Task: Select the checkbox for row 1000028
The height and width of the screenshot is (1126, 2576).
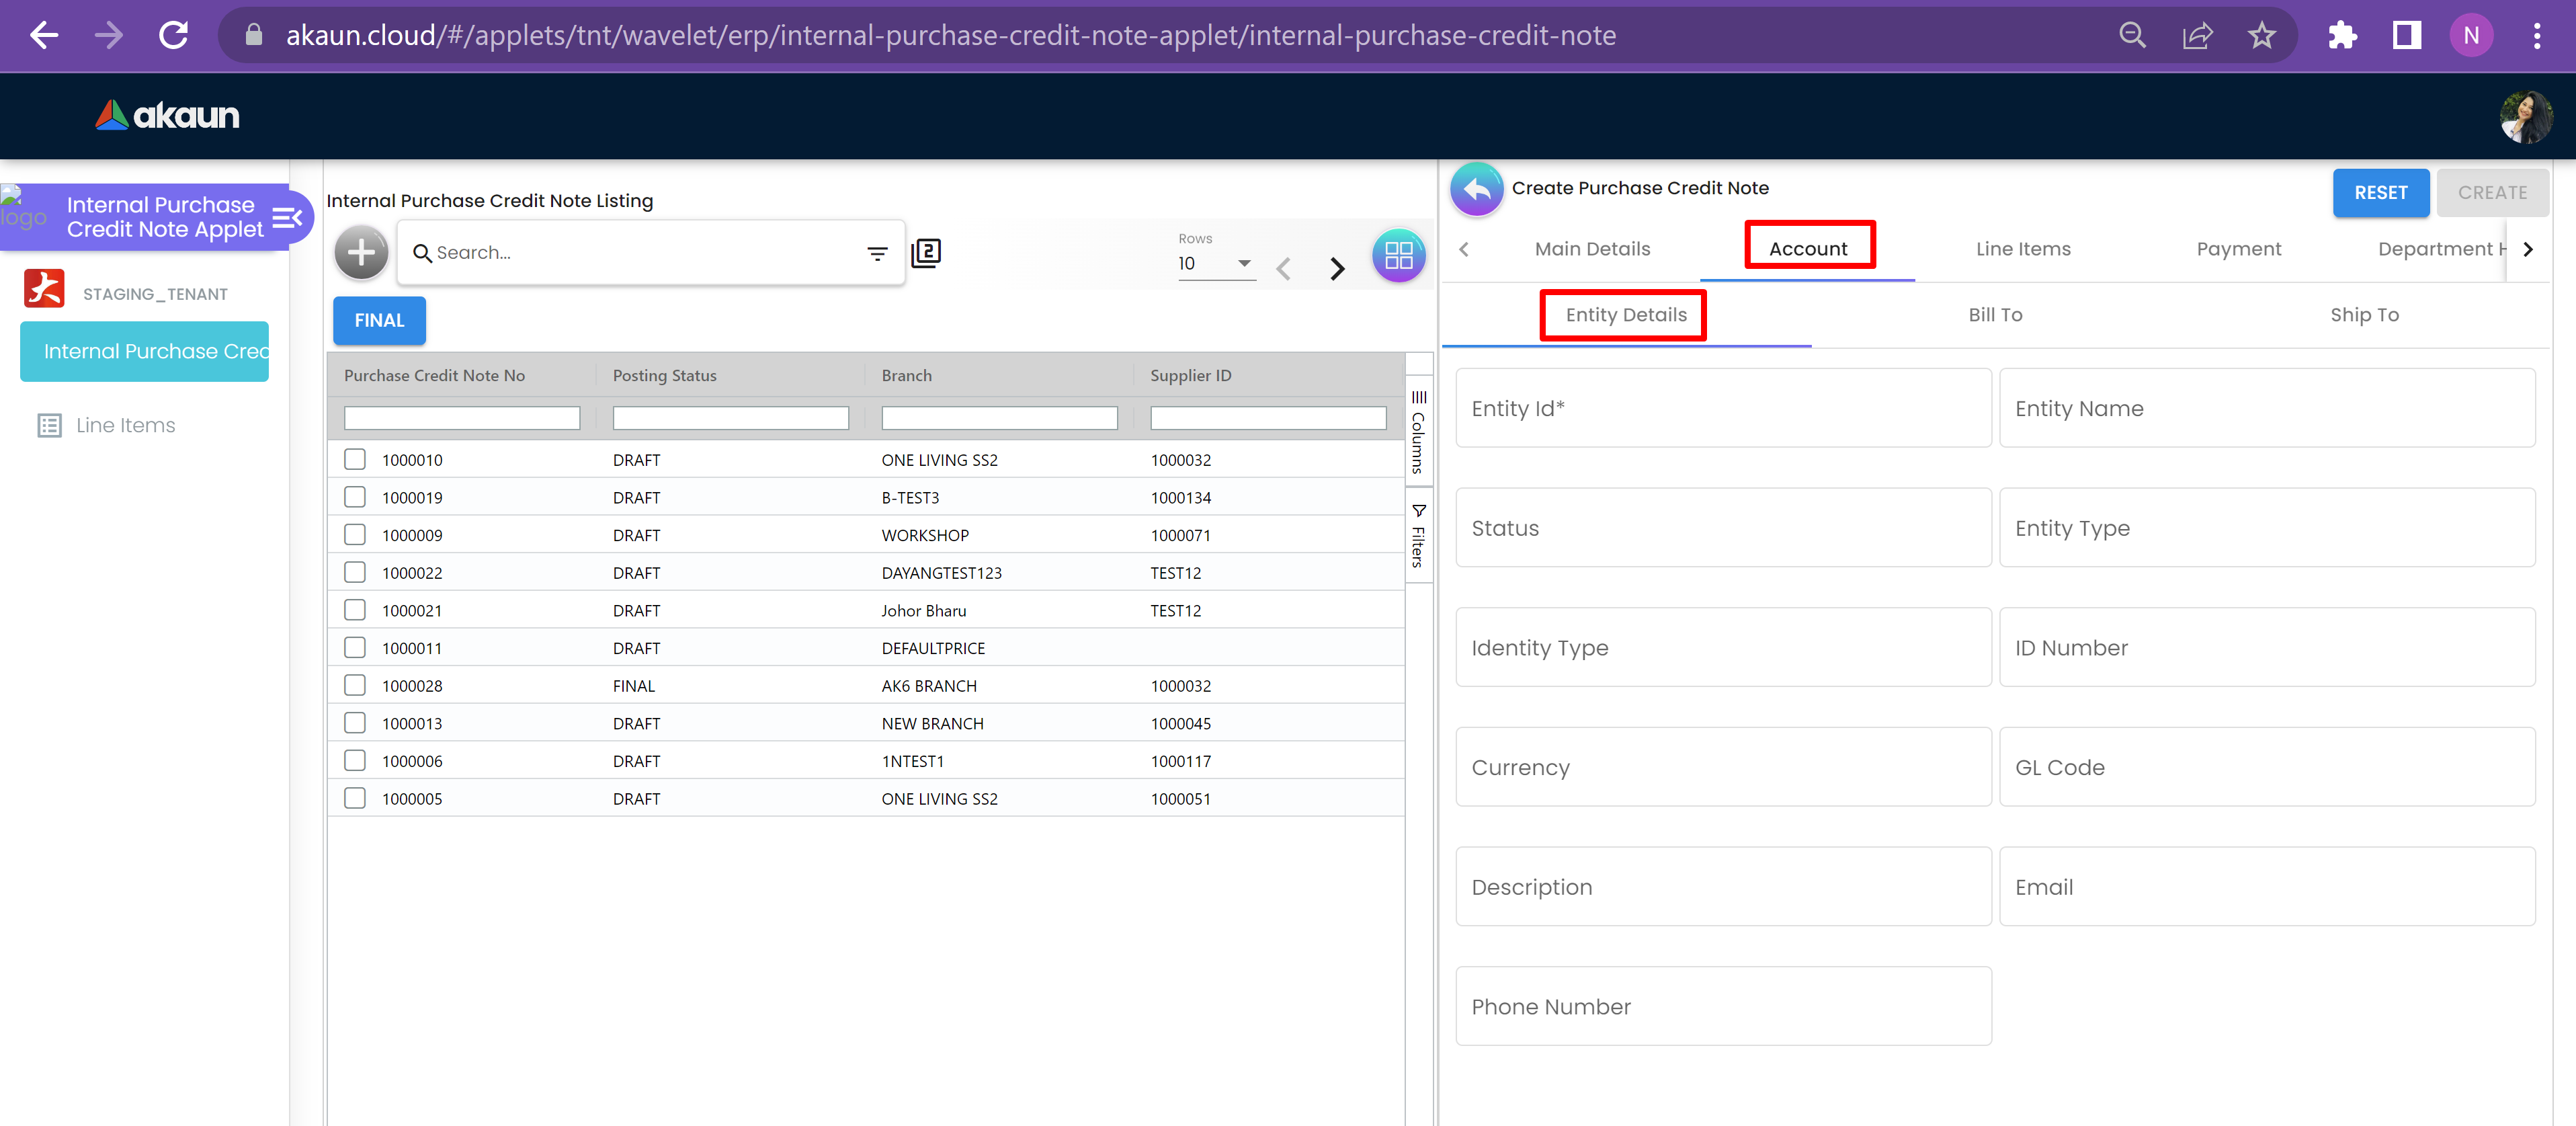Action: 355,686
